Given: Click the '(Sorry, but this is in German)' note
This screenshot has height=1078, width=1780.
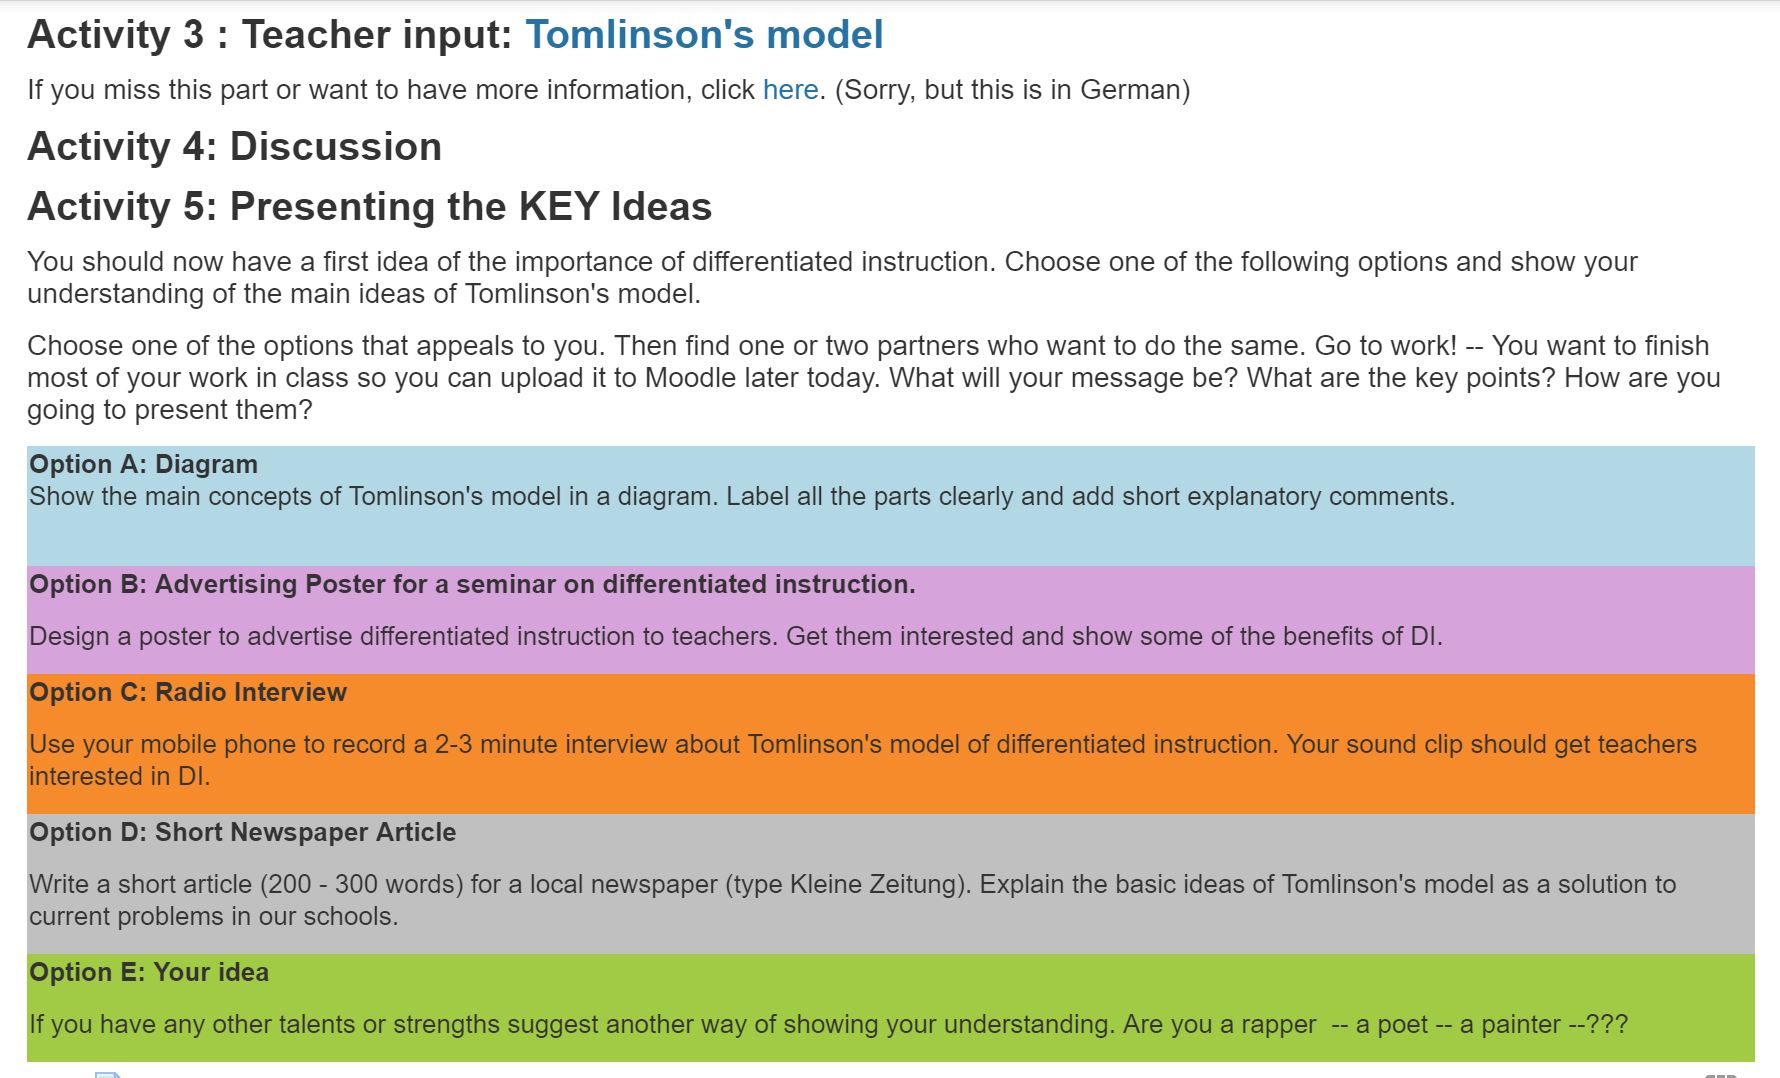Looking at the screenshot, I should (x=1012, y=90).
